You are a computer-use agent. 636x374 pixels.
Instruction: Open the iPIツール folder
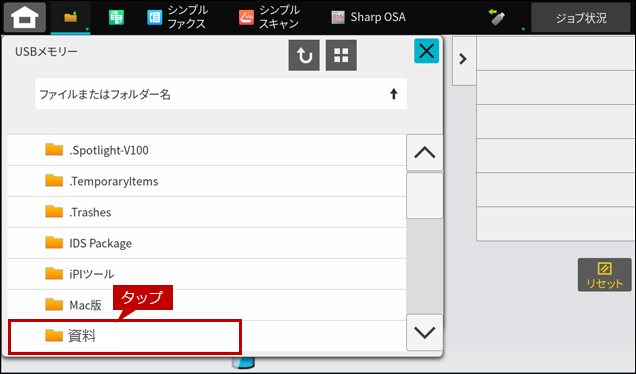pos(207,274)
